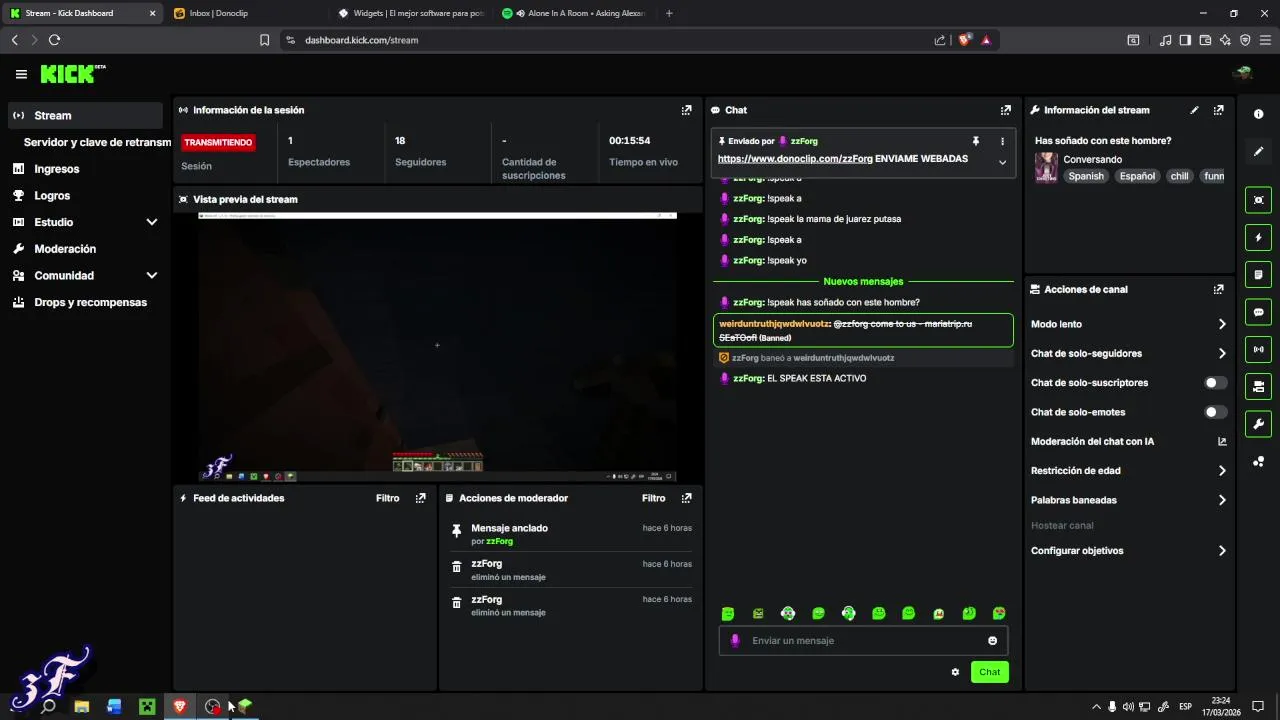Open the hamburger menu beside the Kick logo

[x=21, y=74]
